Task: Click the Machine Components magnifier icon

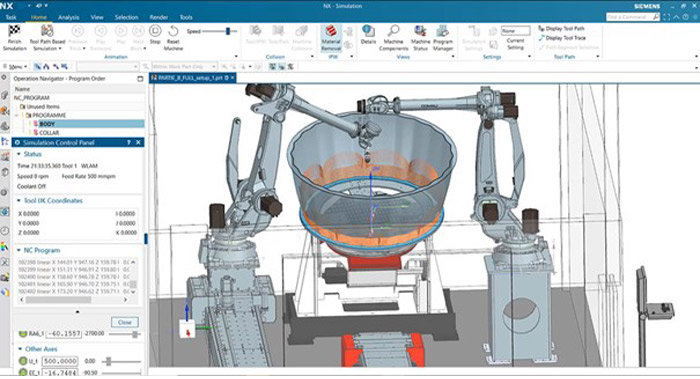Action: pos(393,31)
